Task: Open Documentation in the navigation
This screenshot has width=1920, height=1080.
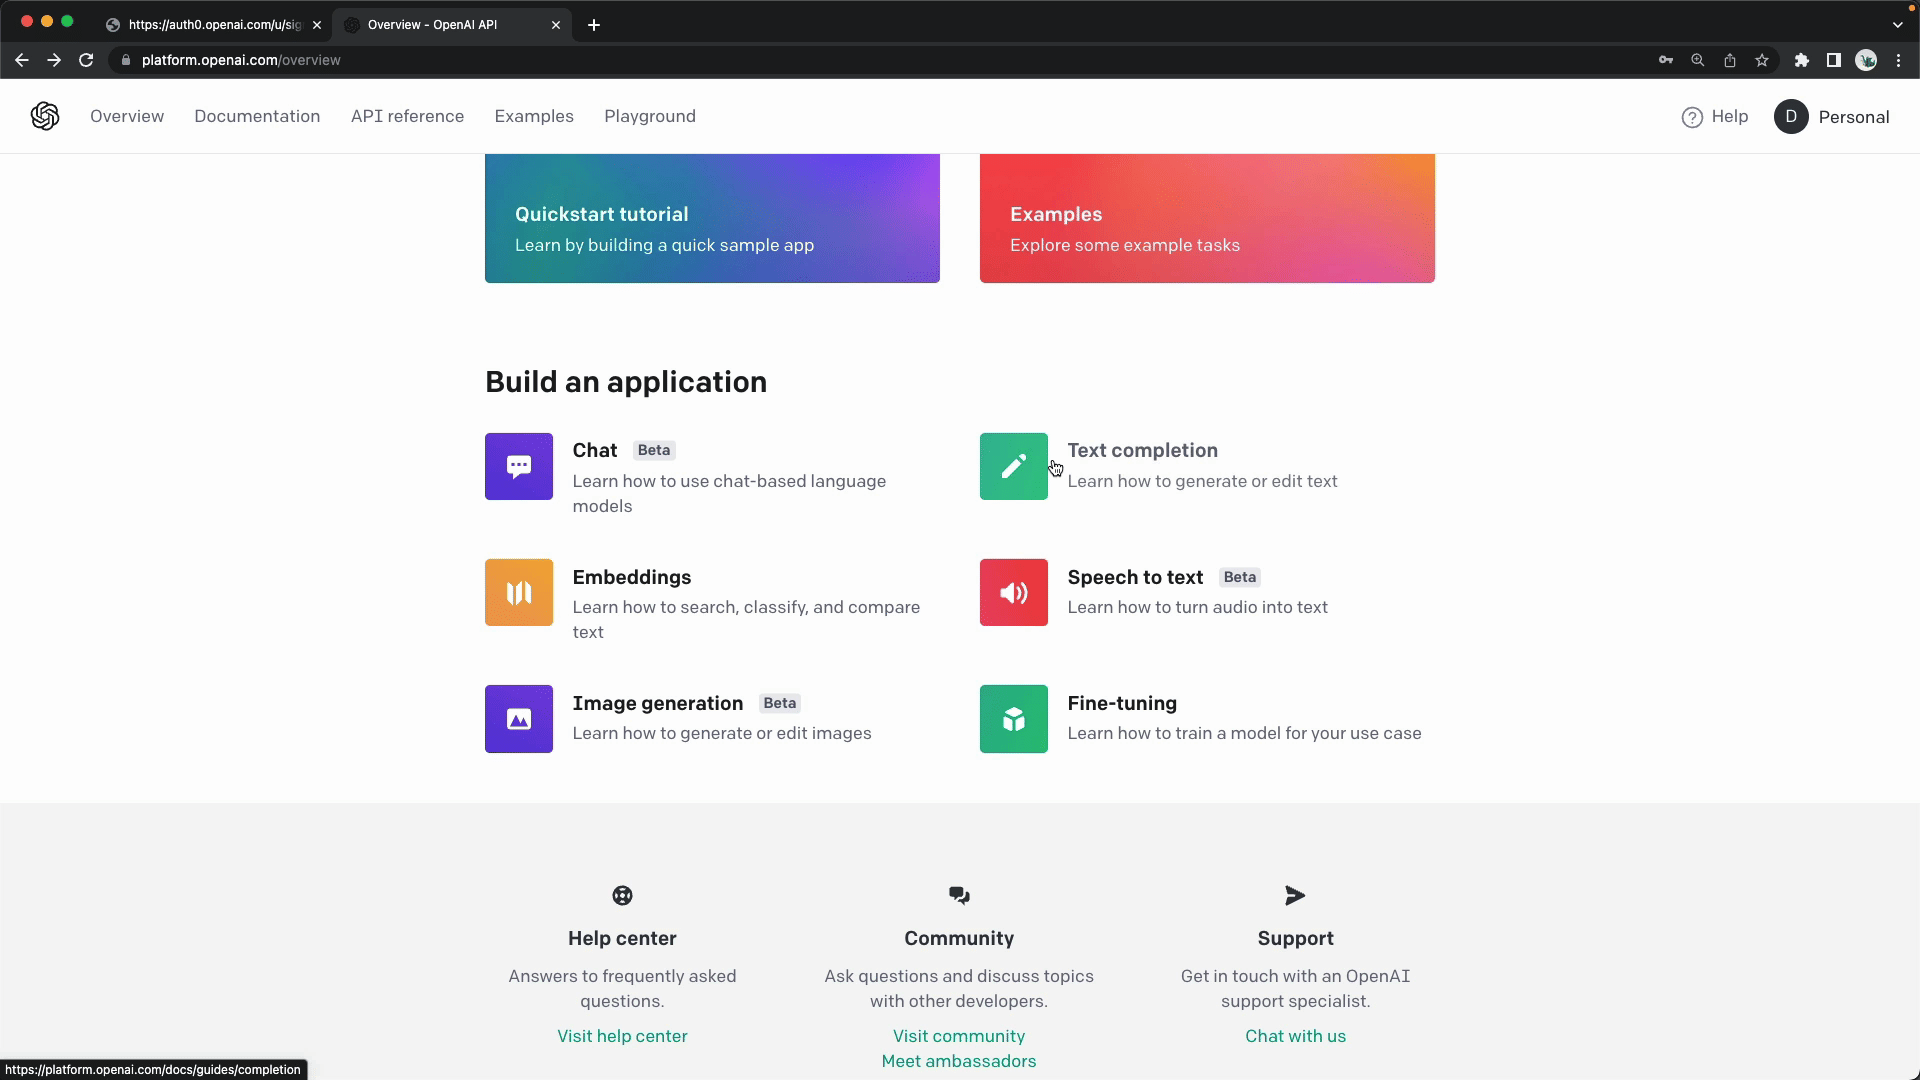Action: point(257,116)
